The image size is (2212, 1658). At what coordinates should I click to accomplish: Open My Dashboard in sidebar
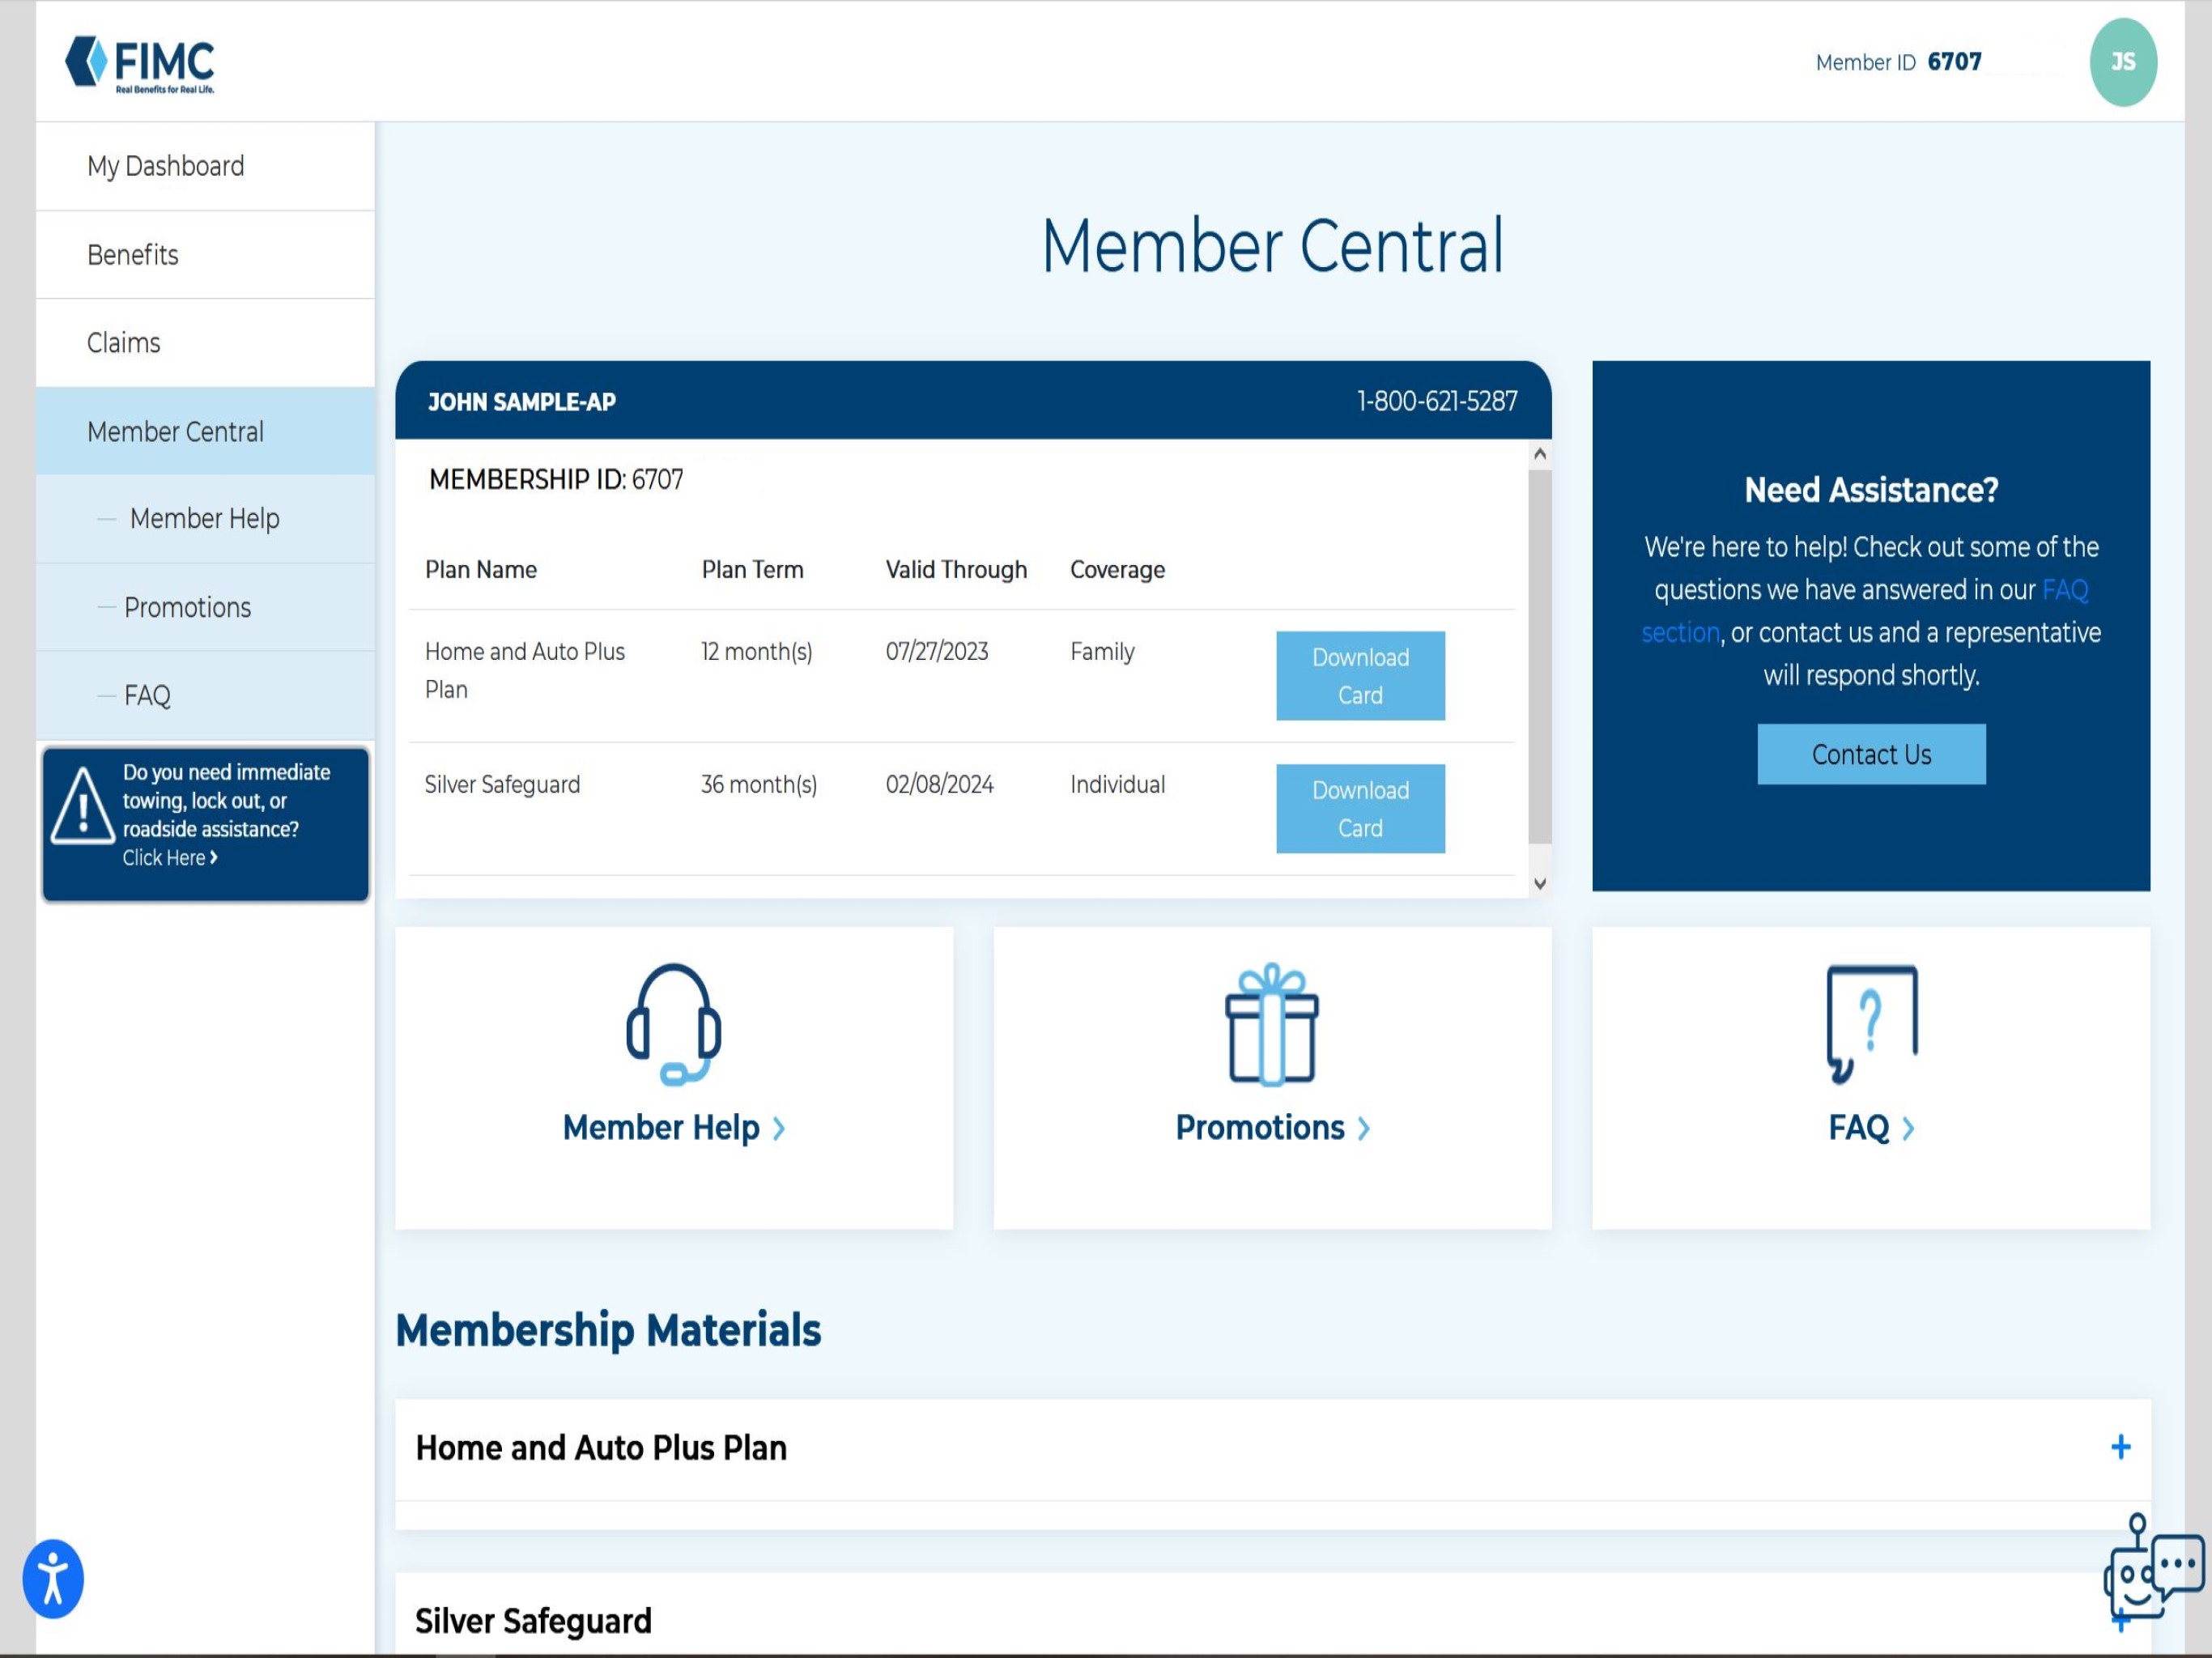[165, 166]
